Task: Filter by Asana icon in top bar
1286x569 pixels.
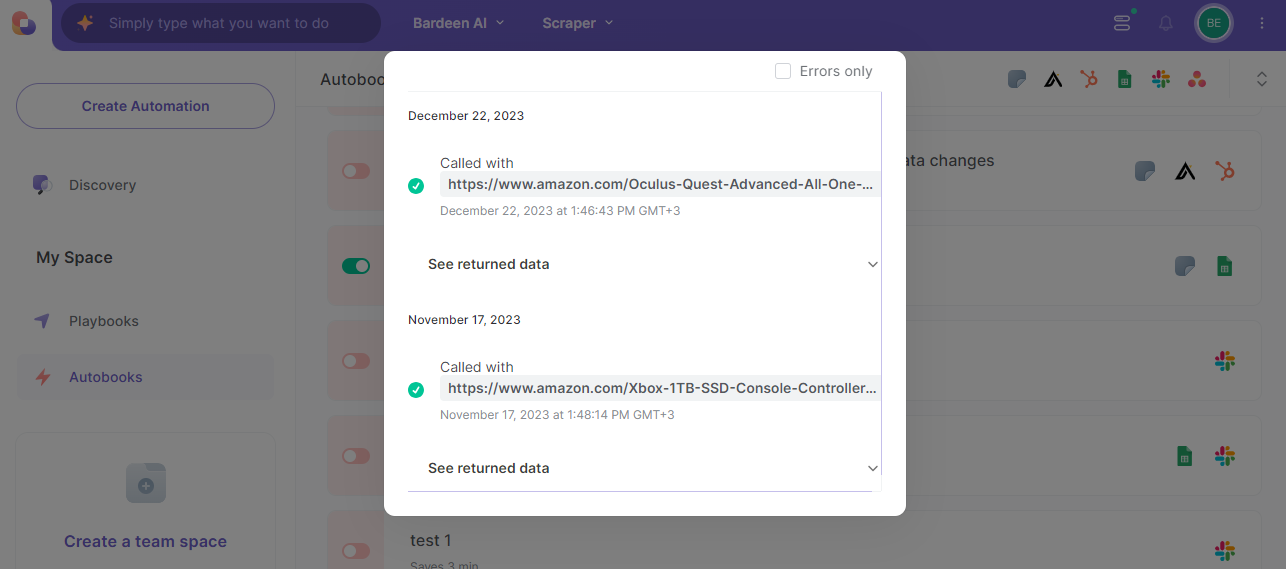Action: pos(1197,79)
